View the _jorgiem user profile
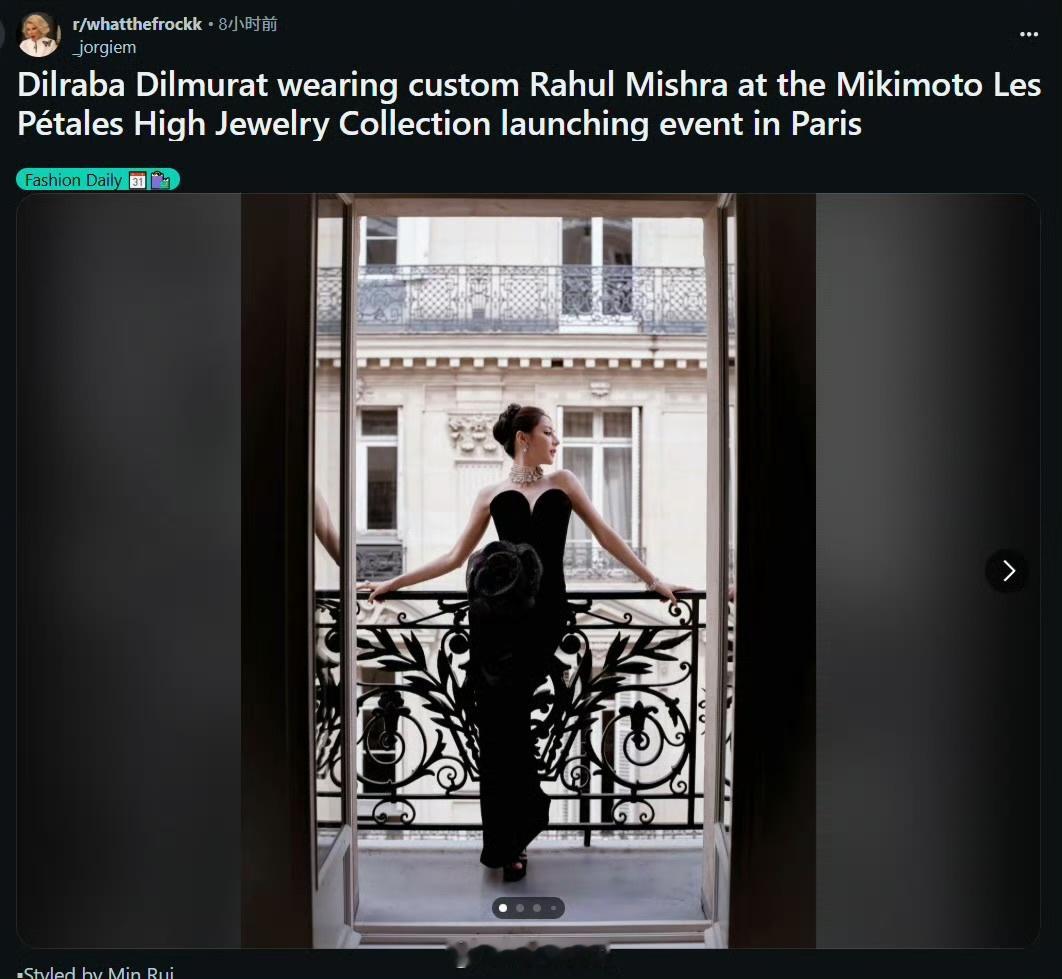Image resolution: width=1062 pixels, height=979 pixels. click(104, 47)
